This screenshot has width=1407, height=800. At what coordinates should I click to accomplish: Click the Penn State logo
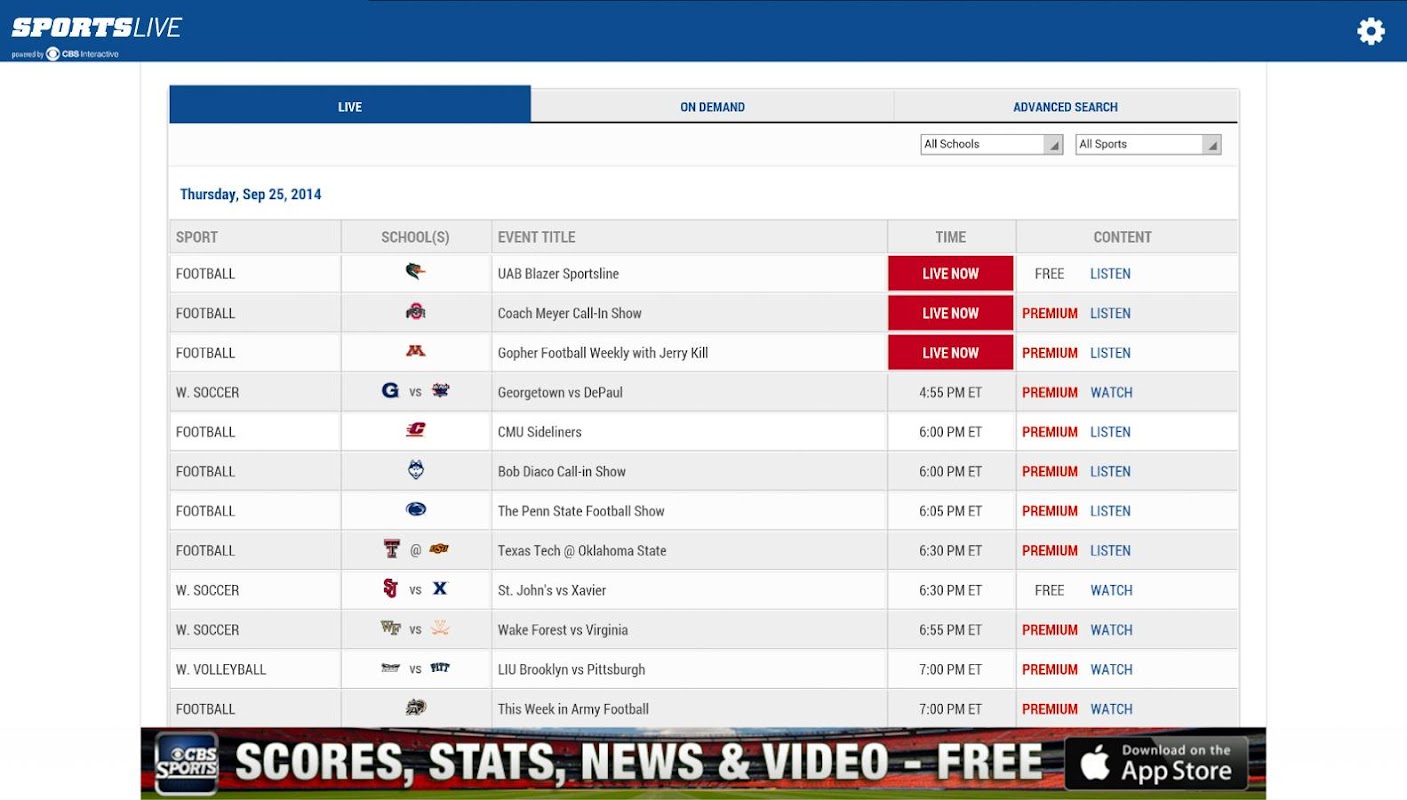coord(416,510)
